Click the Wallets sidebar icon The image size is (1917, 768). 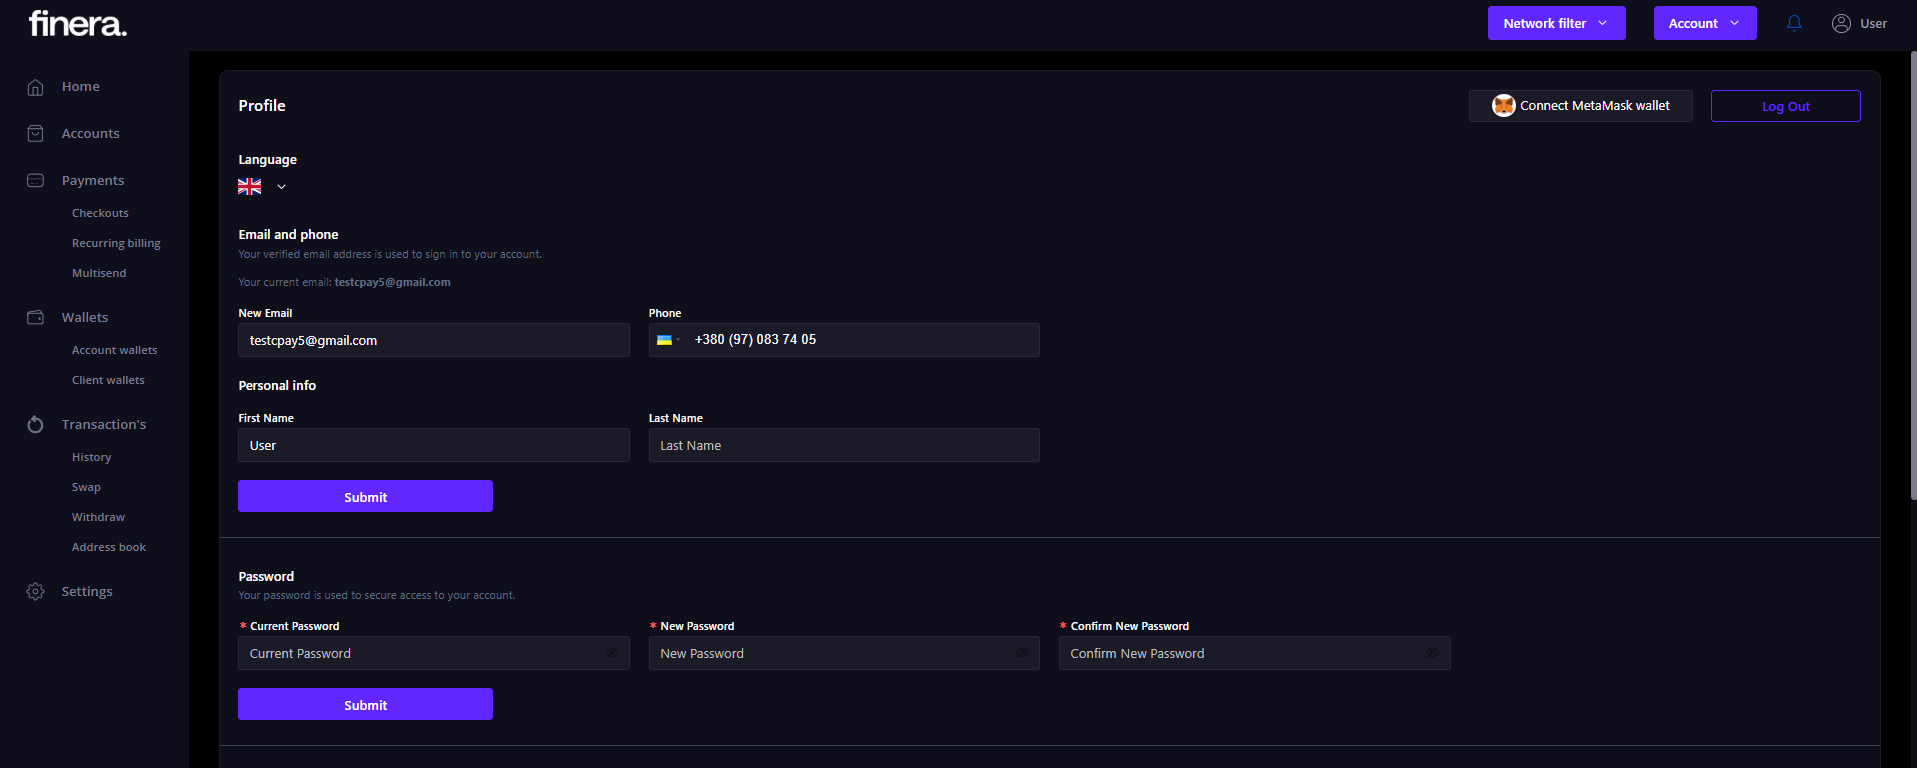pos(36,318)
